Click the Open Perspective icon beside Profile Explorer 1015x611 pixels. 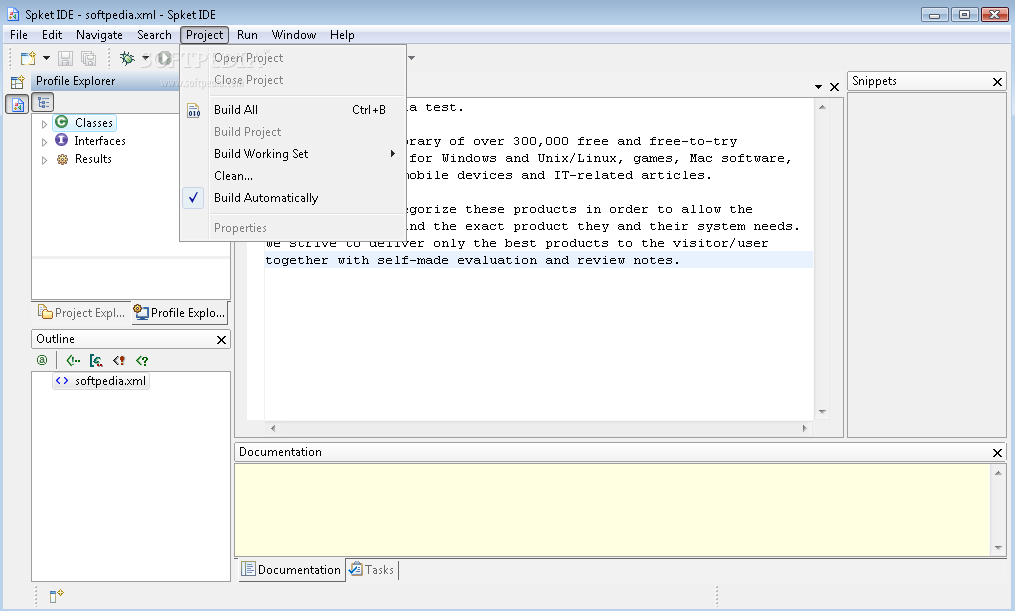tap(17, 82)
